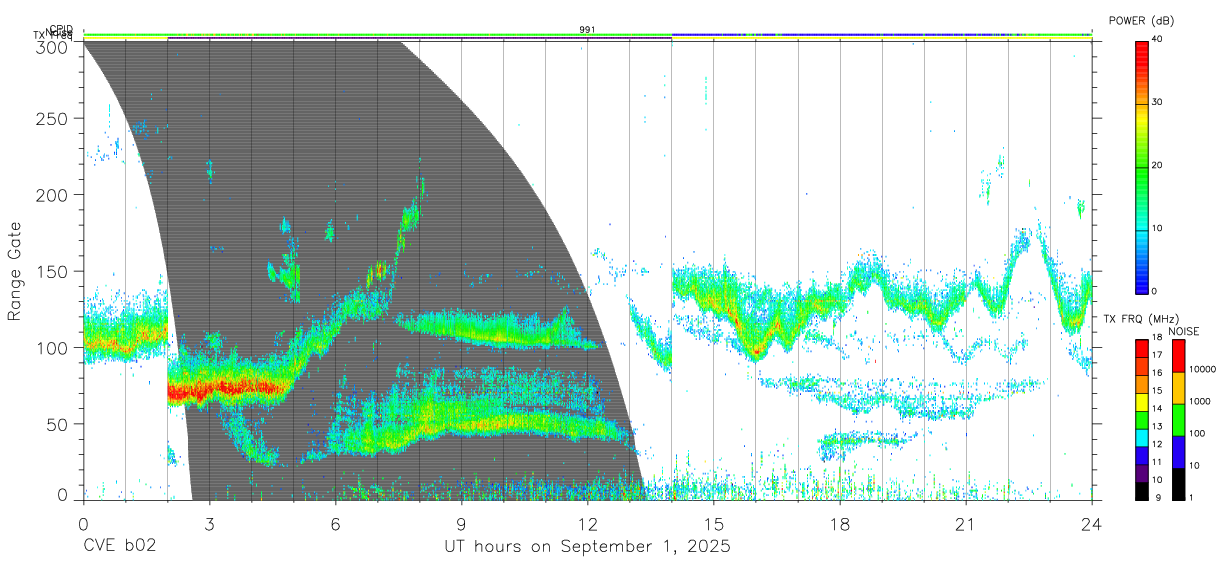Click the "11" label on TX FRQ scale

(x=1156, y=461)
